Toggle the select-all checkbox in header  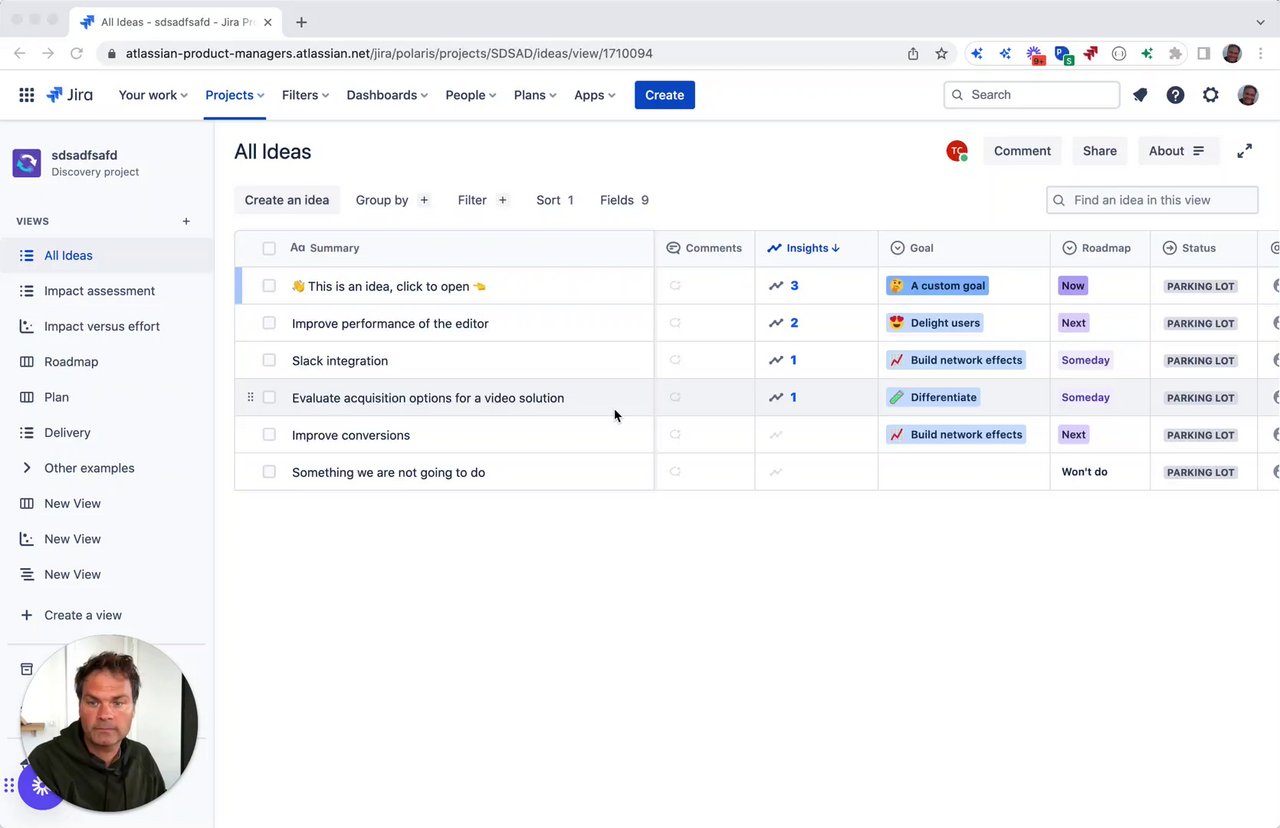[269, 248]
